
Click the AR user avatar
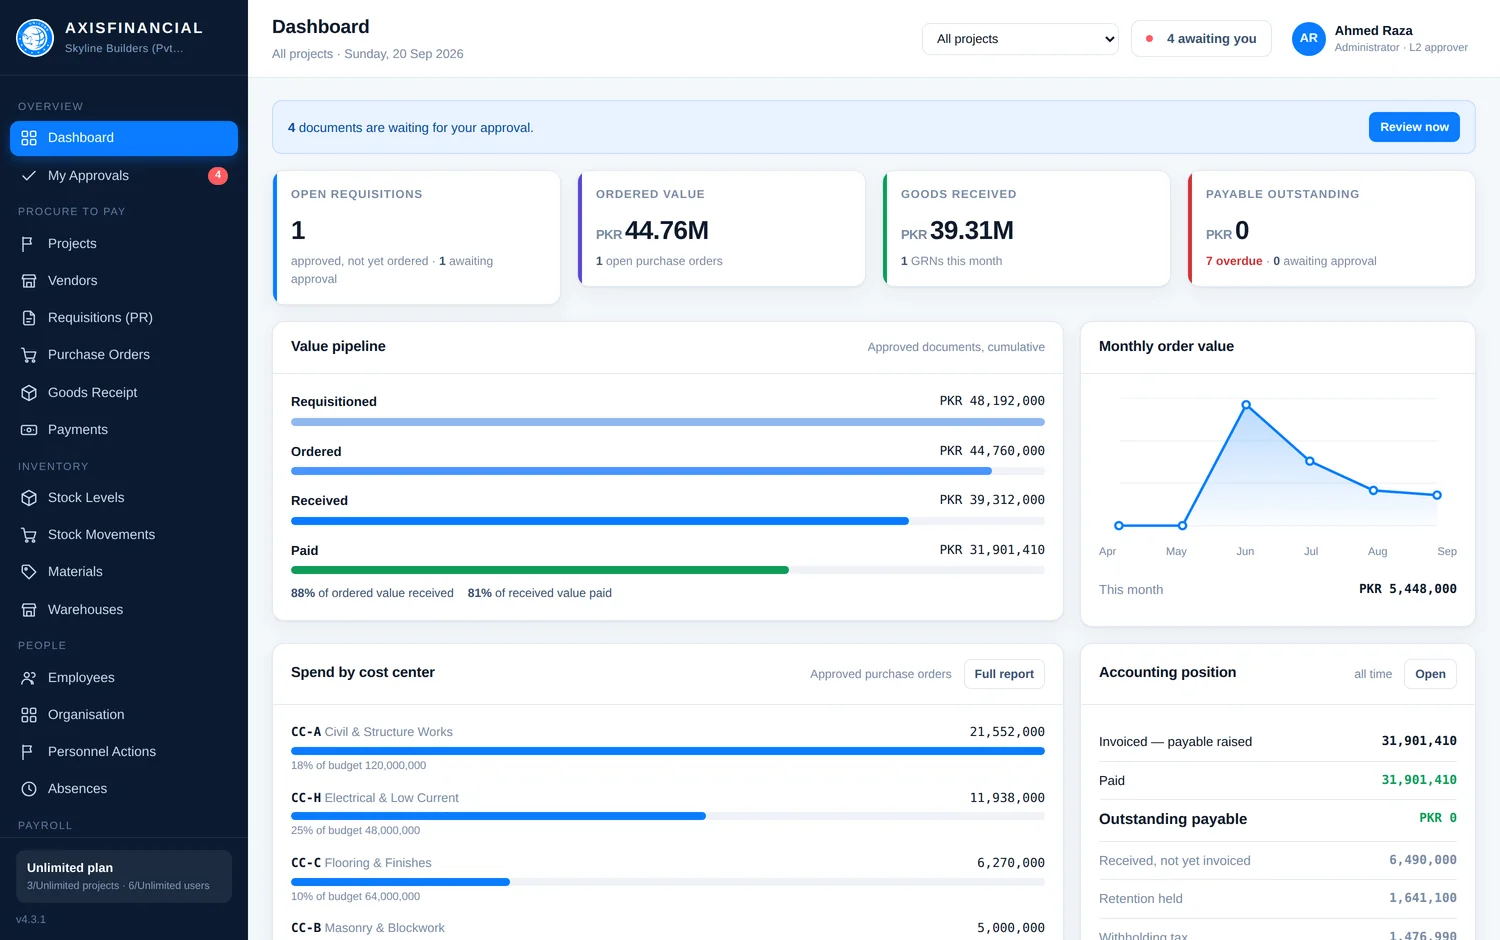point(1308,39)
